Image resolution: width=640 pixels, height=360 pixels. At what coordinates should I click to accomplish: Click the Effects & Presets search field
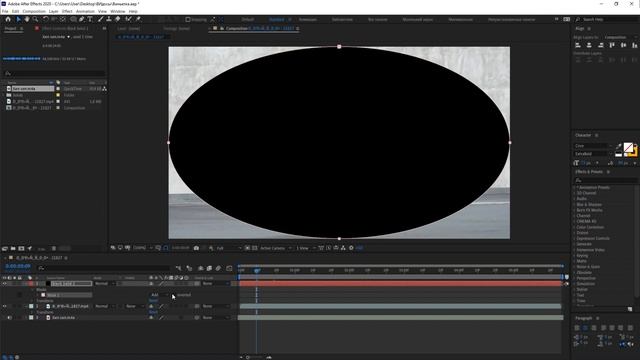(605, 180)
